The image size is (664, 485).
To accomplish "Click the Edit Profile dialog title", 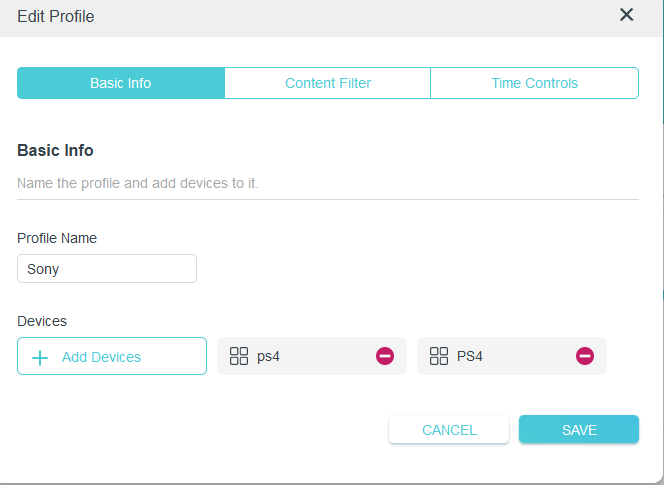I will 55,17.
